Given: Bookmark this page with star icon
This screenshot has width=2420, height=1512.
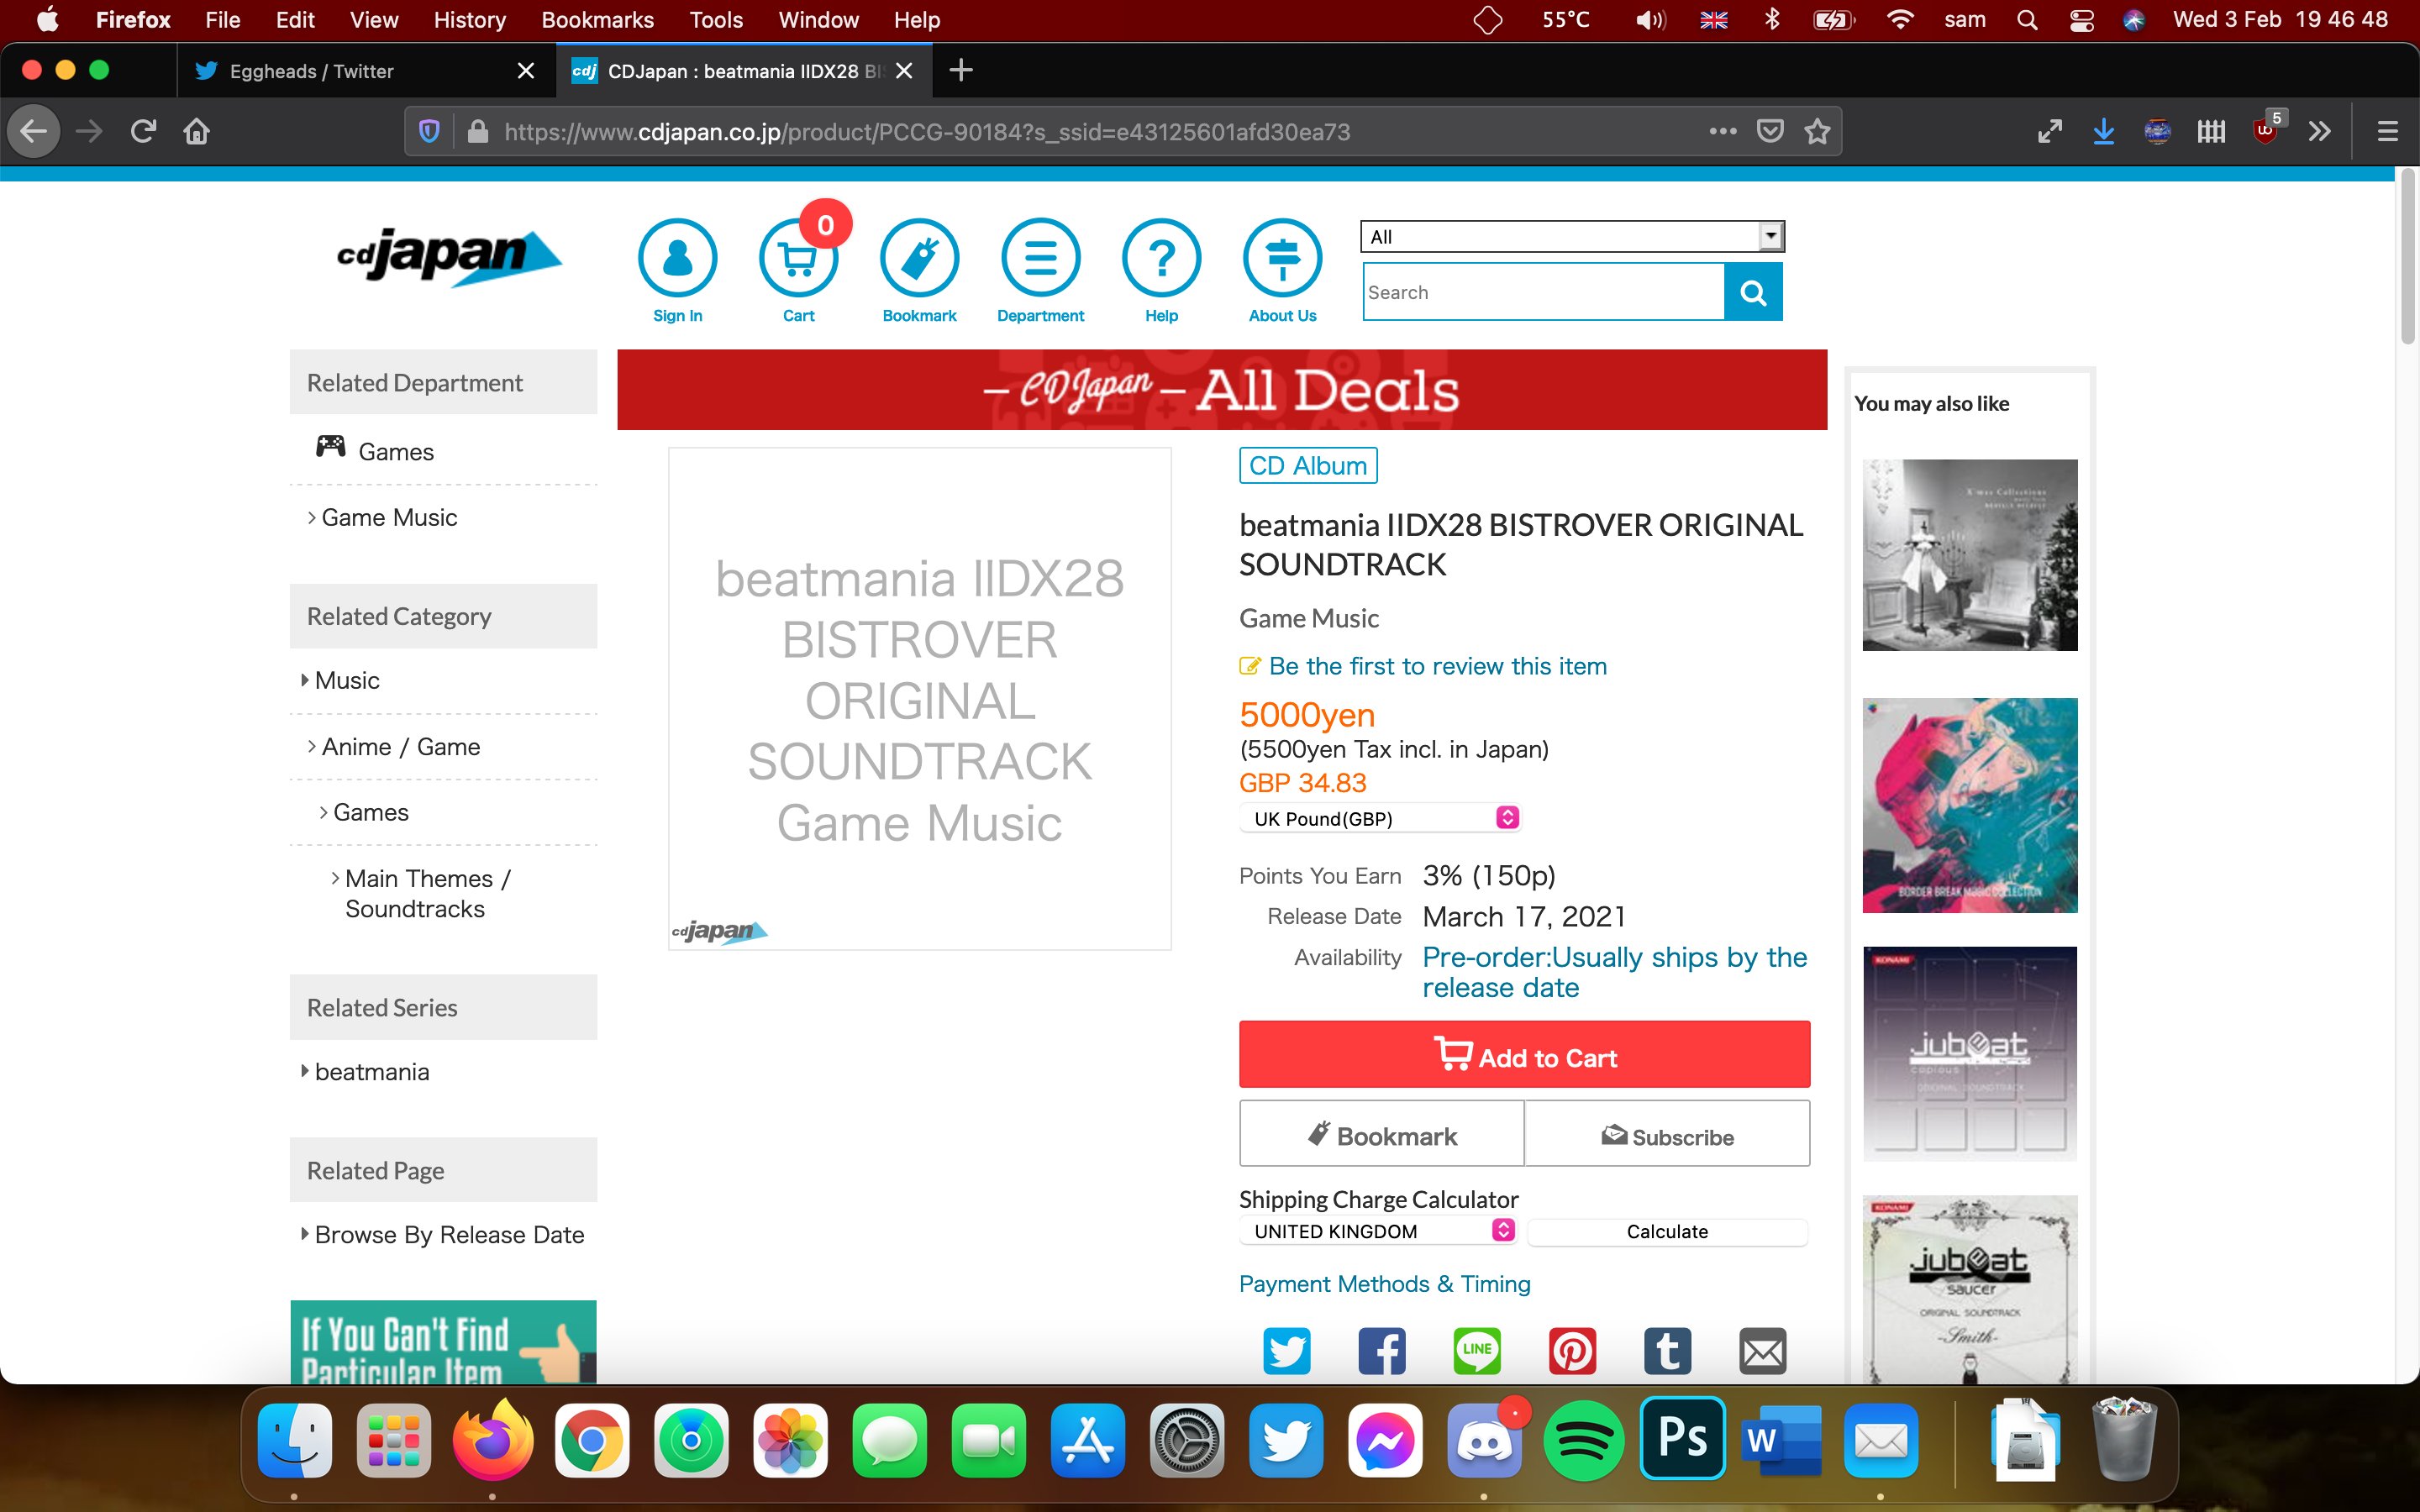Looking at the screenshot, I should pyautogui.click(x=1817, y=131).
